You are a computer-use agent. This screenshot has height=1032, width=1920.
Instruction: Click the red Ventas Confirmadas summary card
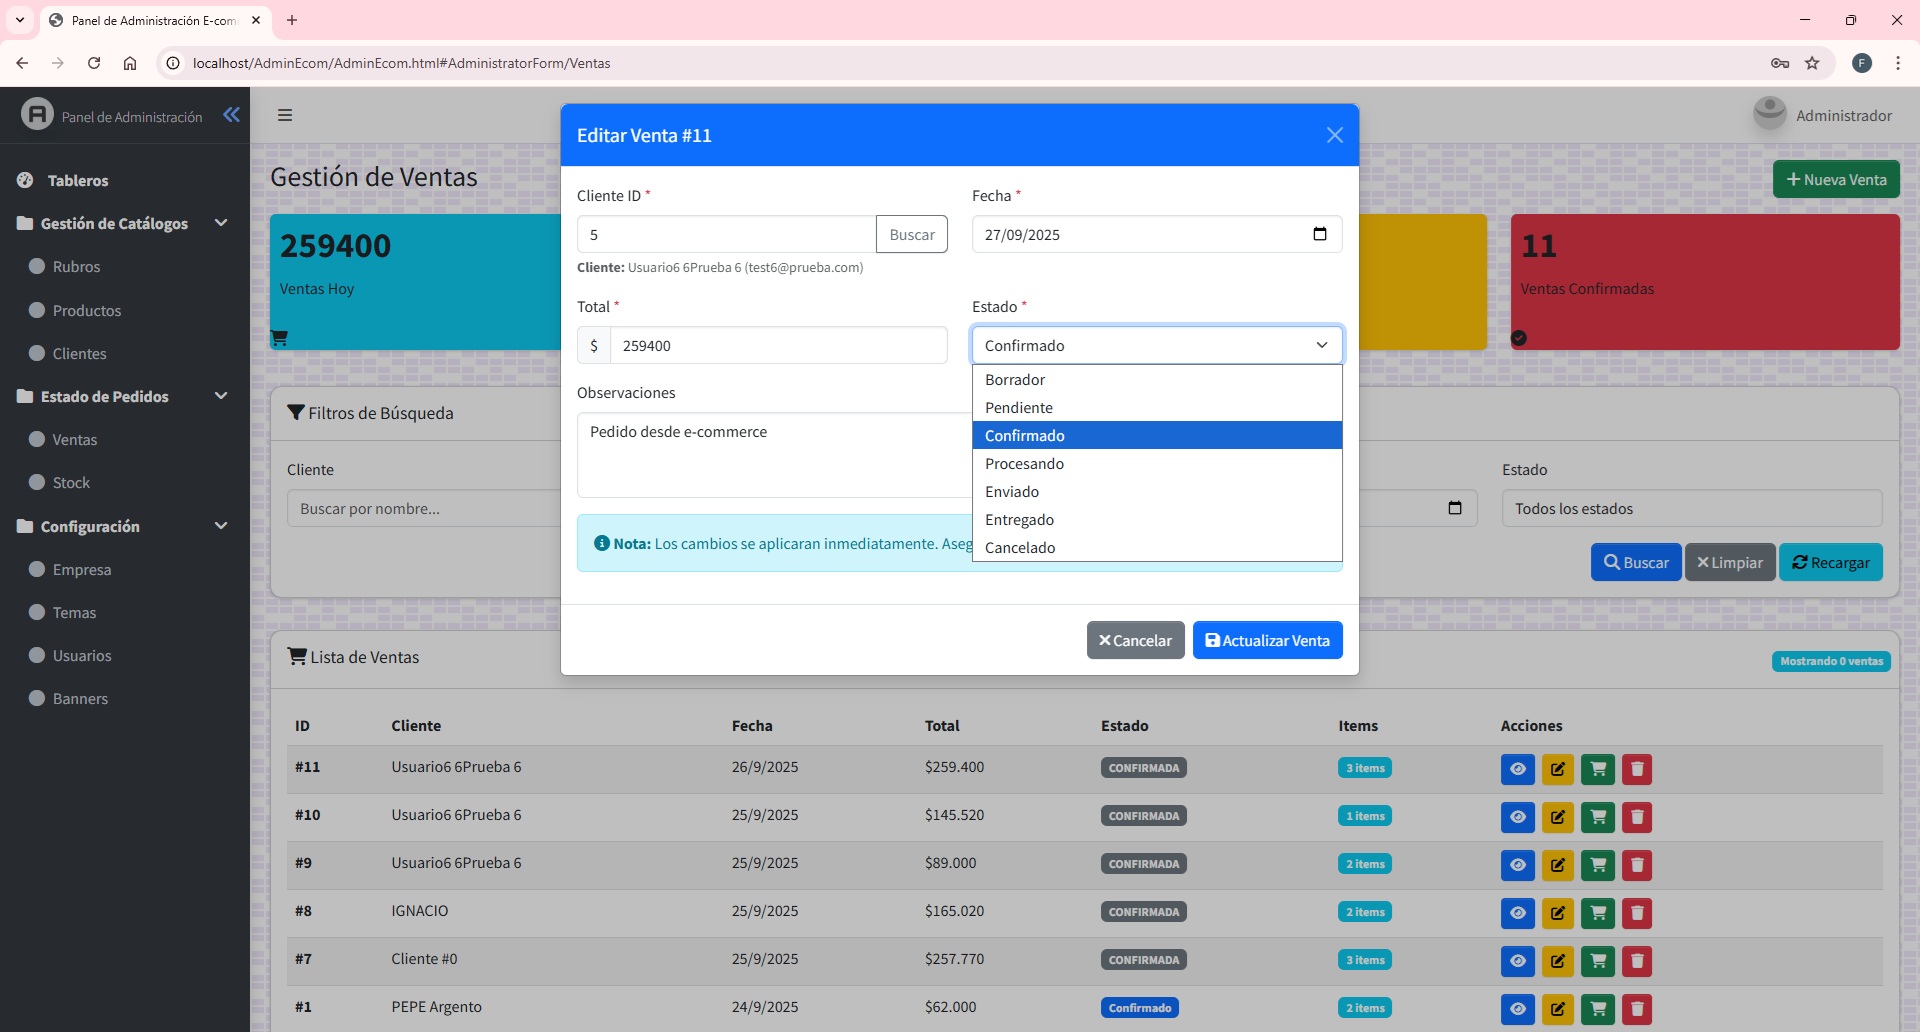click(1704, 282)
